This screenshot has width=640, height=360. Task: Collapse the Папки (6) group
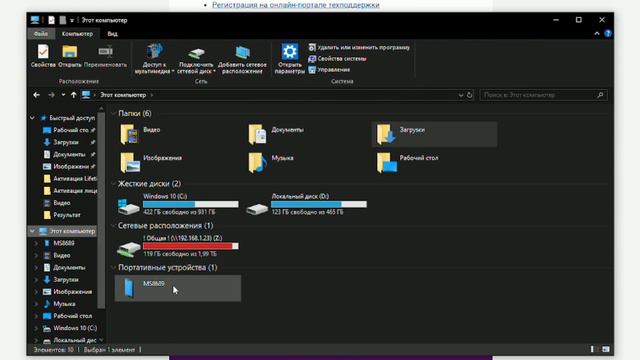click(113, 113)
